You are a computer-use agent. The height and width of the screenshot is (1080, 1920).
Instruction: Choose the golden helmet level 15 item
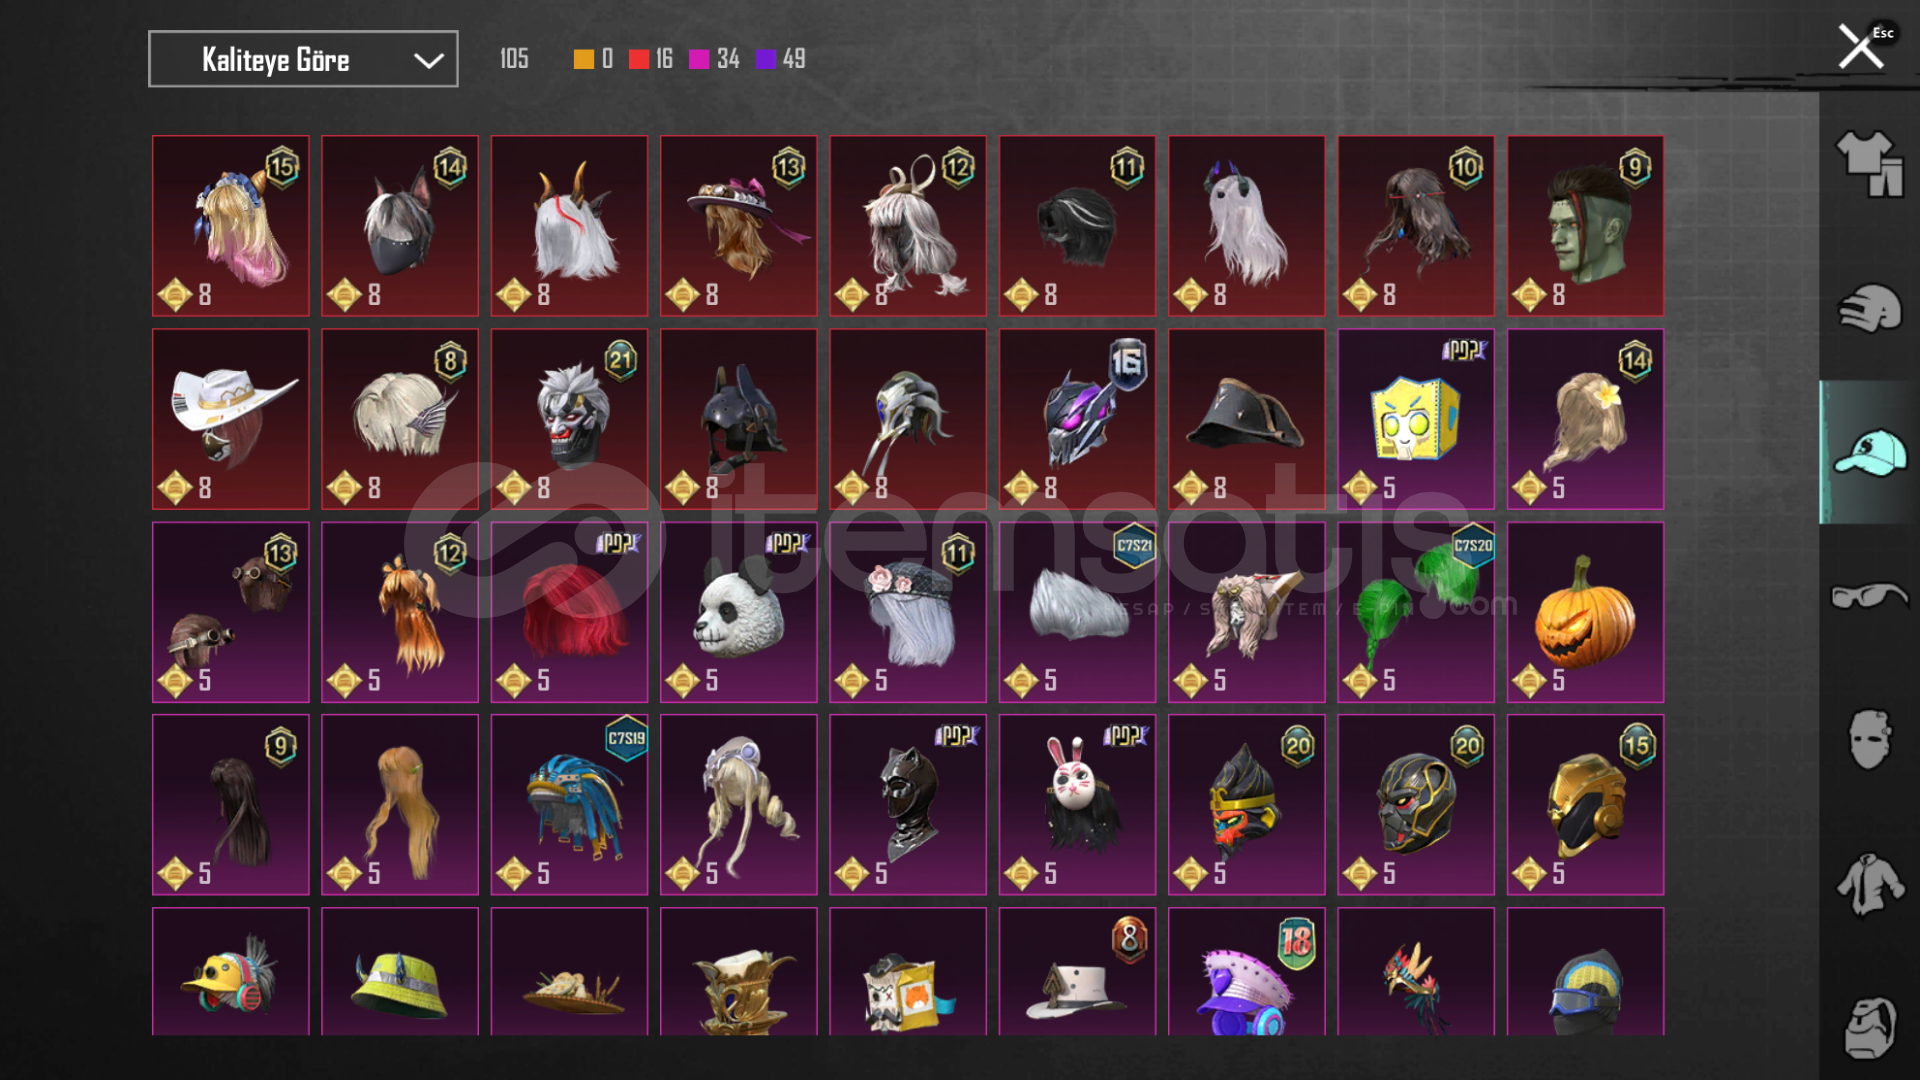(x=1585, y=804)
